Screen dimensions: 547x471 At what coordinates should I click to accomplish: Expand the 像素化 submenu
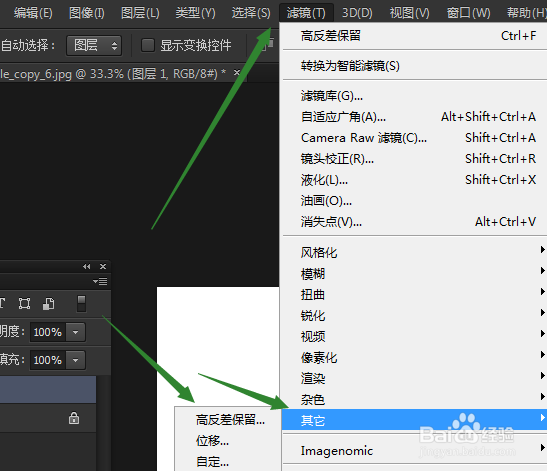point(415,358)
